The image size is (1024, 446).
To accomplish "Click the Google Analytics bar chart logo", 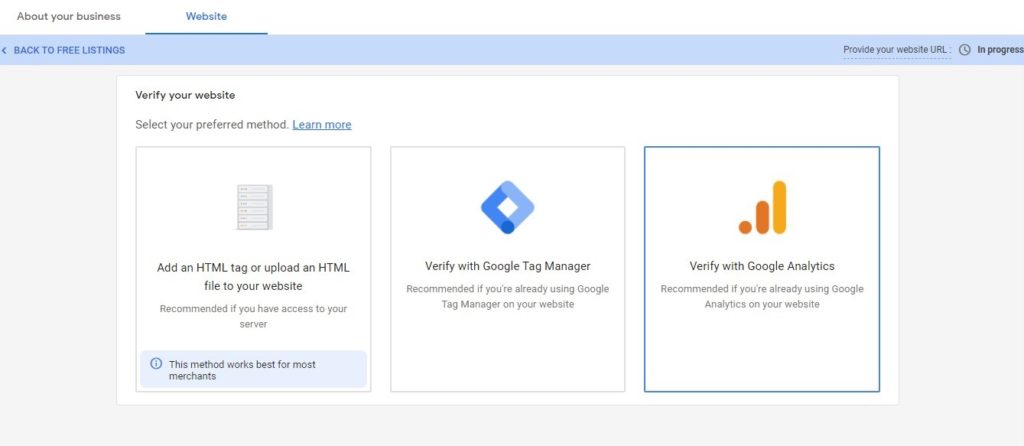I will click(762, 207).
